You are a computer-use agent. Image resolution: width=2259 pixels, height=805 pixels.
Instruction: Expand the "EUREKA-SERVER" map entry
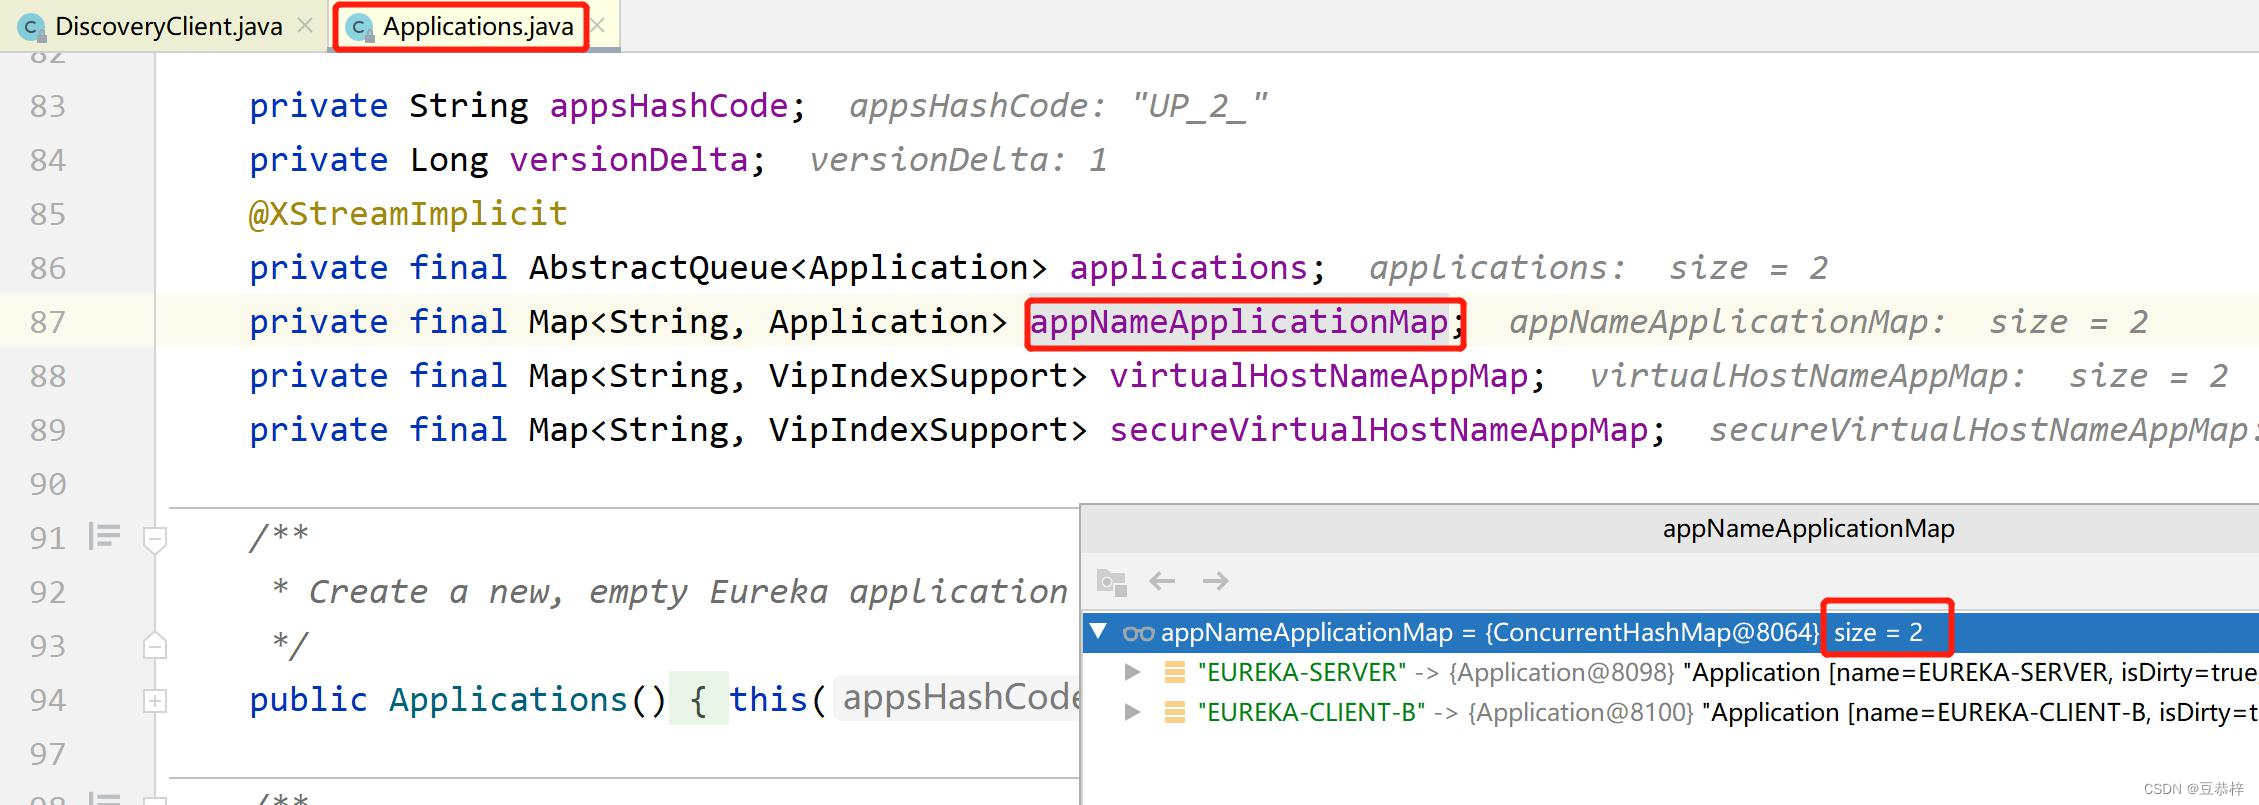pos(1132,672)
